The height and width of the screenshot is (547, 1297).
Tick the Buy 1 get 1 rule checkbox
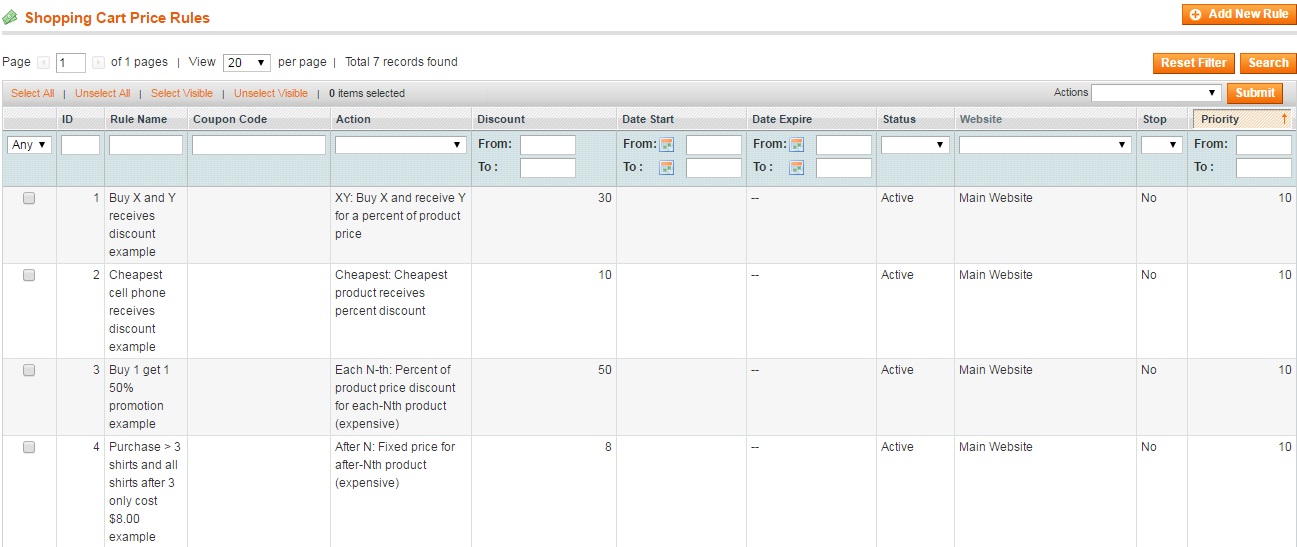29,370
